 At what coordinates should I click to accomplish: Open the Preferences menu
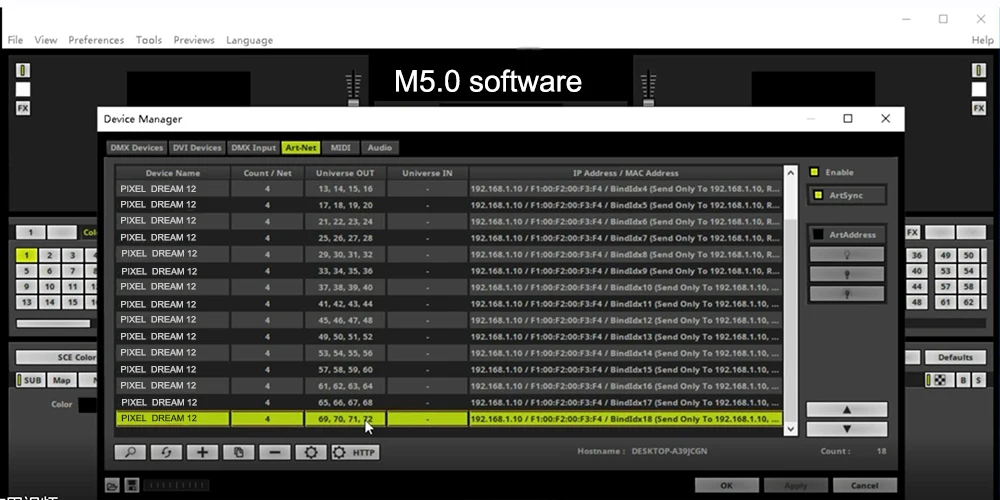click(96, 40)
